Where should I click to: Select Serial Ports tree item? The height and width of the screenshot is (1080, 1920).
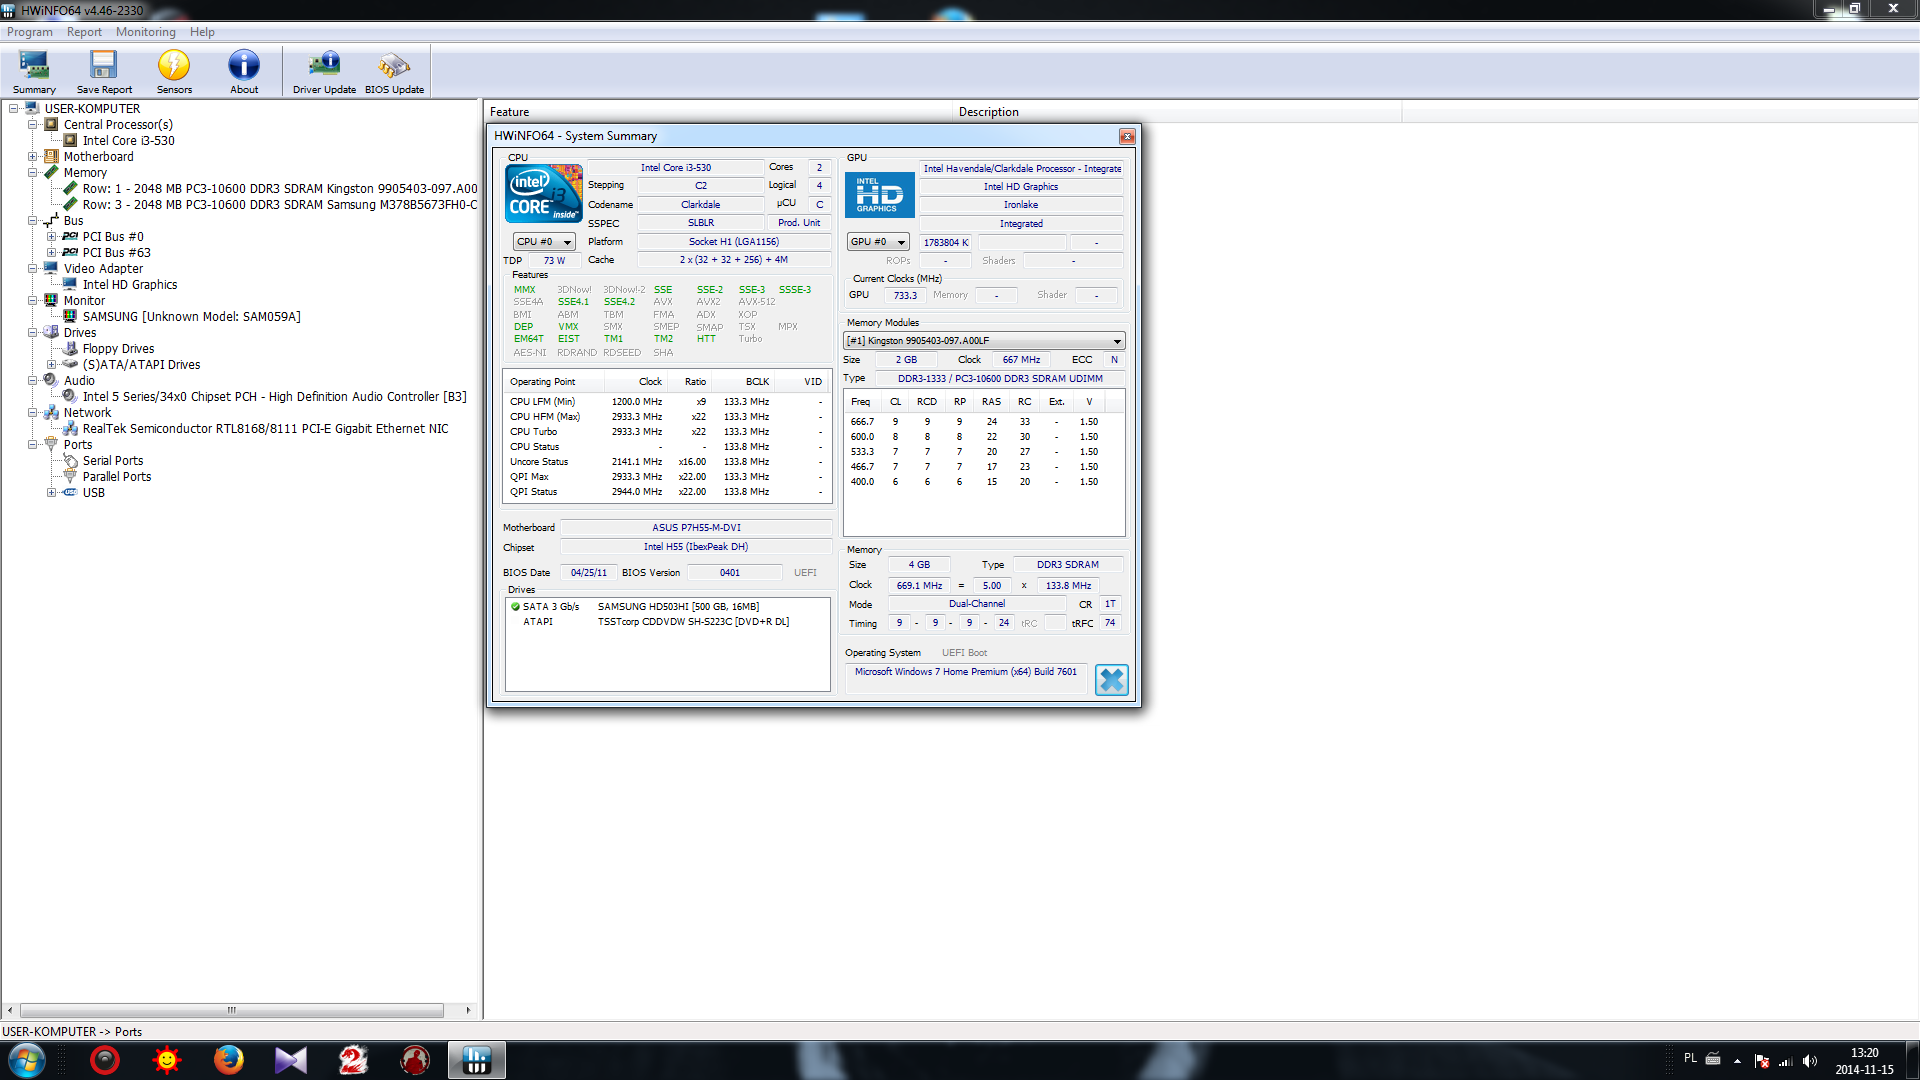pyautogui.click(x=113, y=461)
